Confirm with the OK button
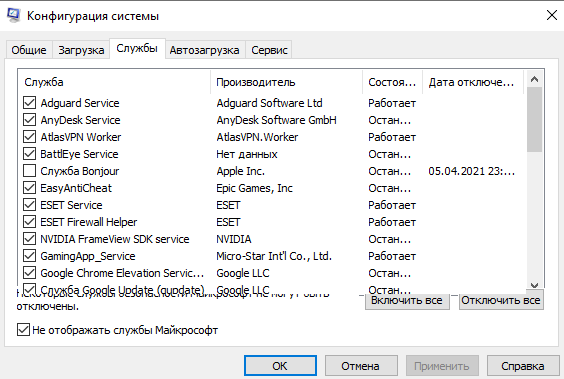Image resolution: width=564 pixels, height=379 pixels. click(x=280, y=366)
